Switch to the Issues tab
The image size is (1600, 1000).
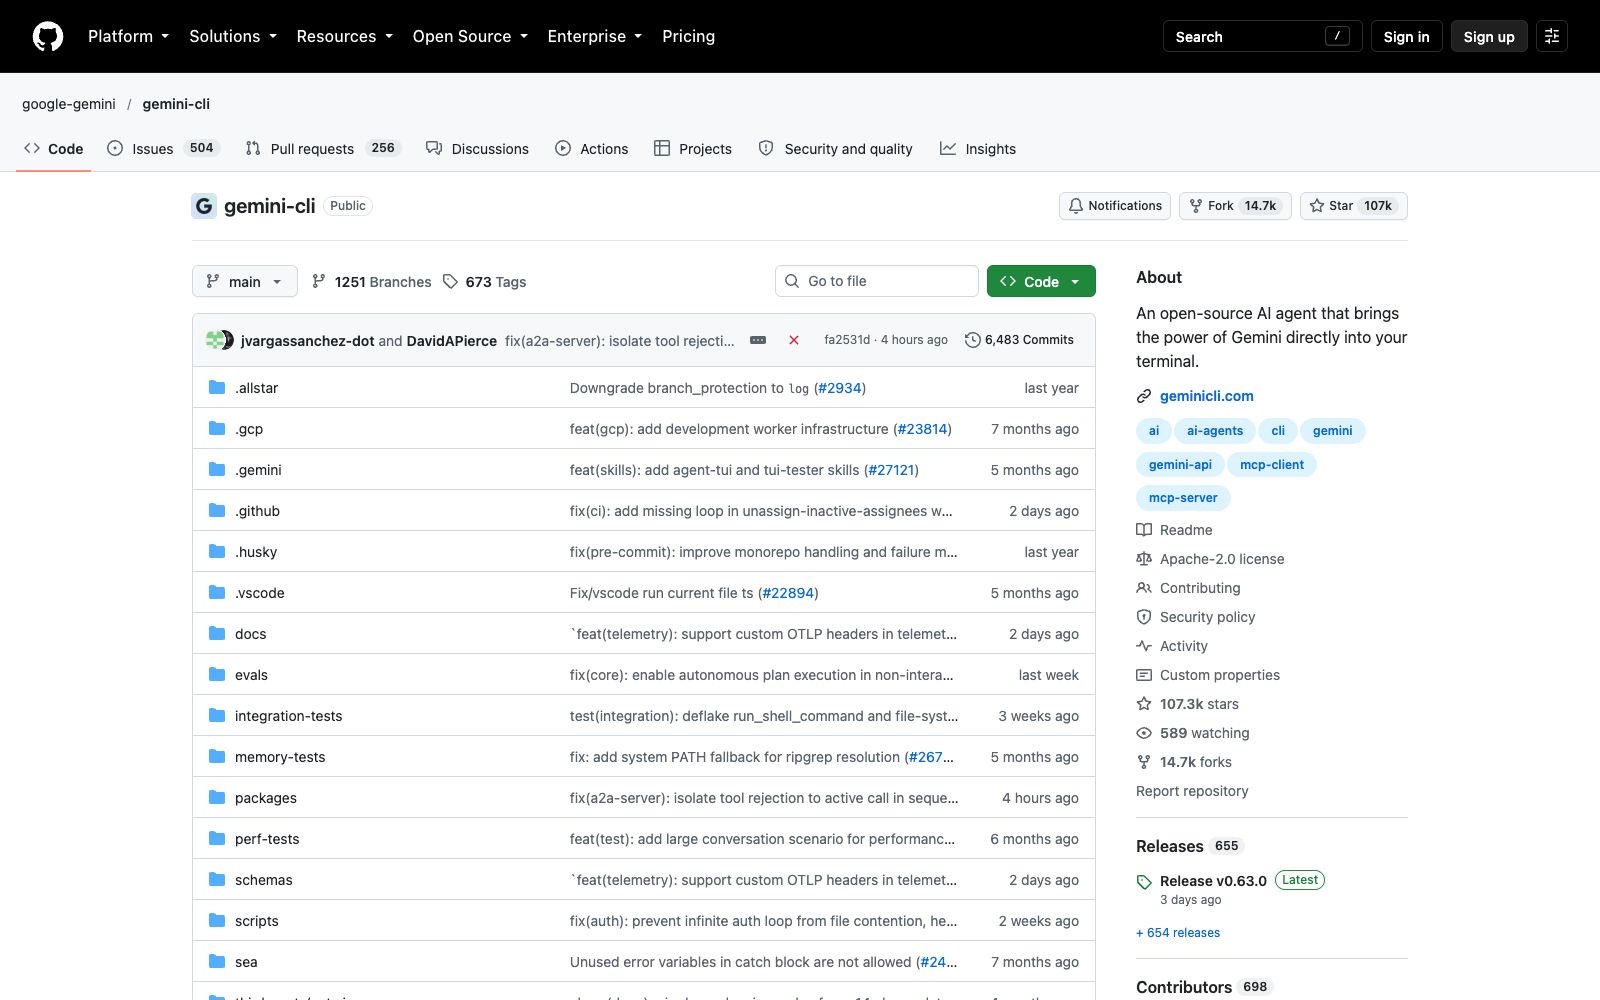(163, 148)
